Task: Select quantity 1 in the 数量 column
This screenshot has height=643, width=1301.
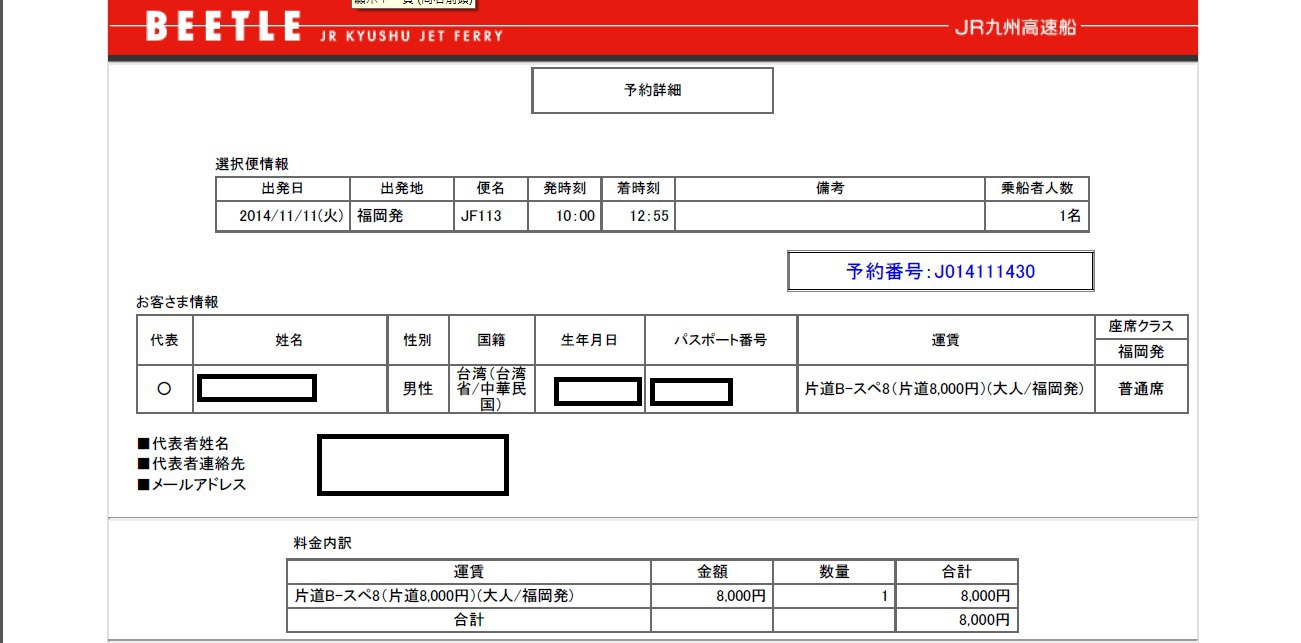Action: tap(883, 596)
